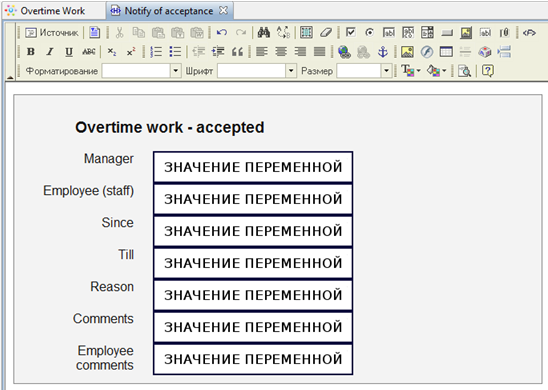Expand the Форматирование dropdown
Image resolution: width=548 pixels, height=390 pixels.
[x=175, y=71]
